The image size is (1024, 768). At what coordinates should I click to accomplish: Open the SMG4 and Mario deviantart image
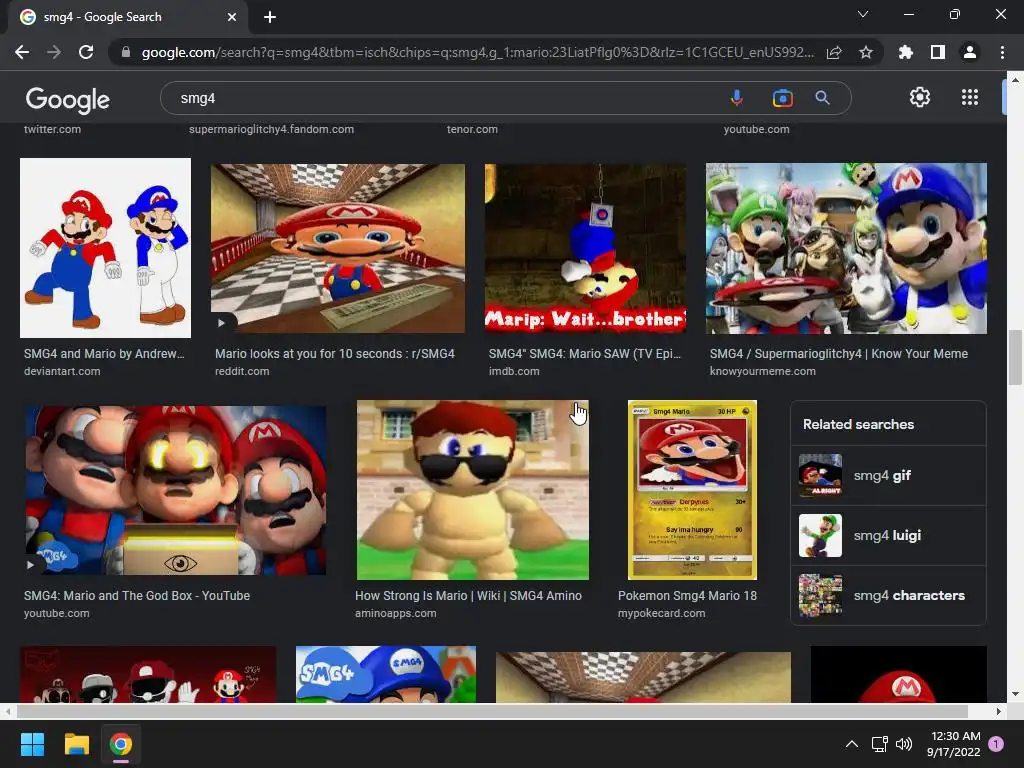(x=105, y=248)
